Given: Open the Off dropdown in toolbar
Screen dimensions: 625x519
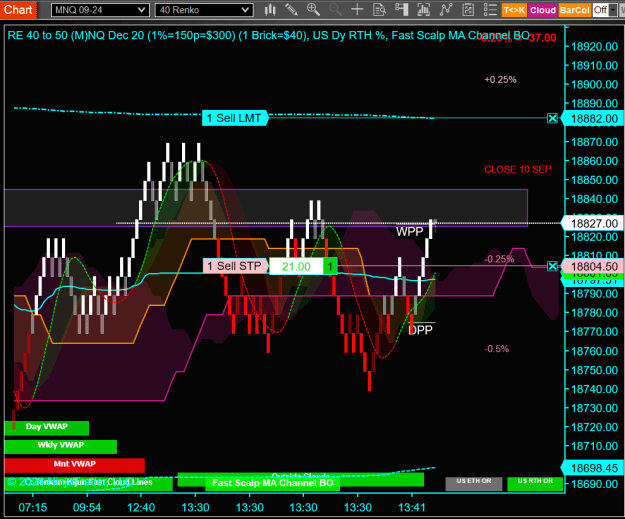Looking at the screenshot, I should (604, 10).
